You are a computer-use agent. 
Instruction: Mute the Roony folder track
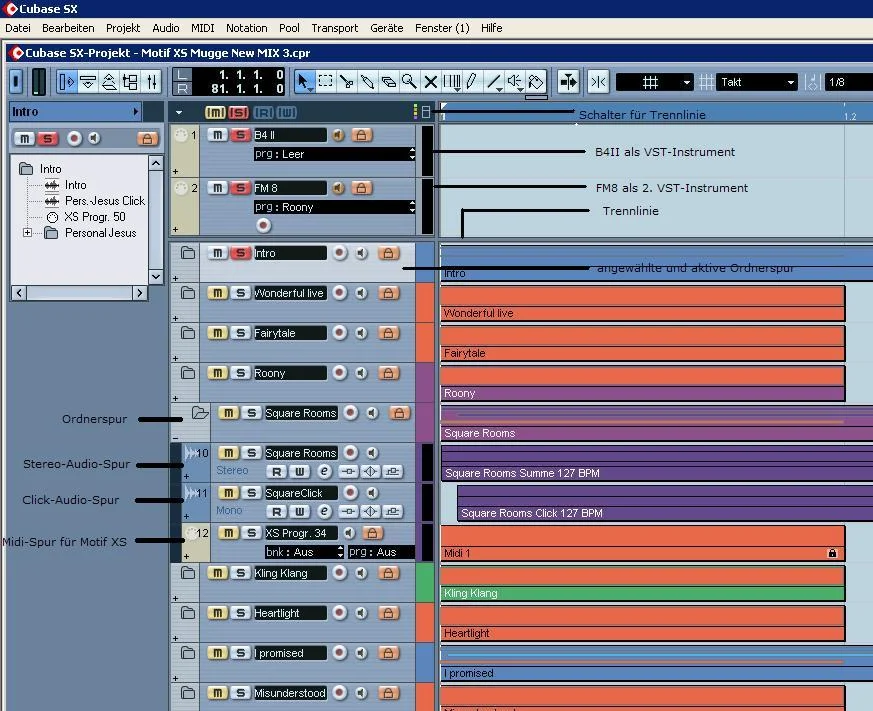[217, 373]
